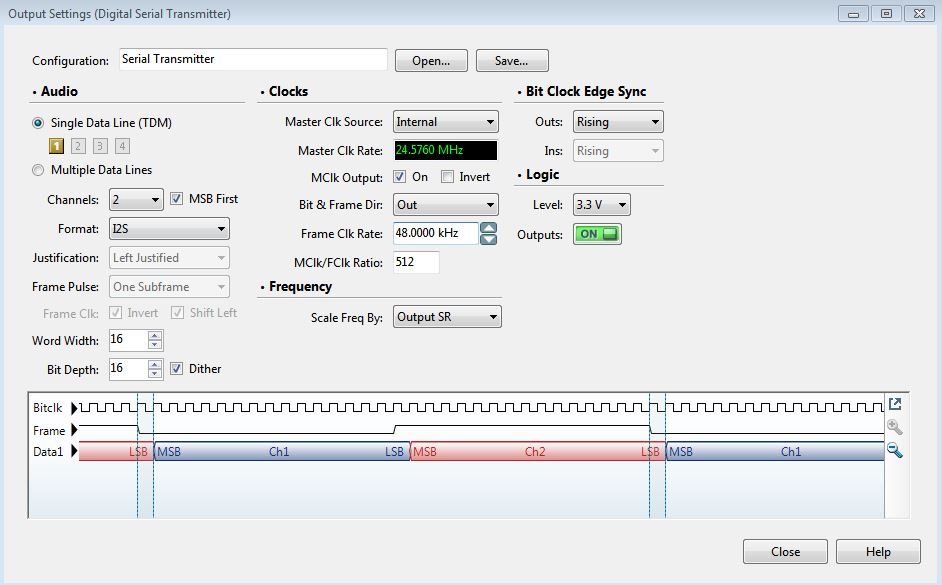Click the Configuration name field
This screenshot has height=585, width=942.
click(253, 59)
